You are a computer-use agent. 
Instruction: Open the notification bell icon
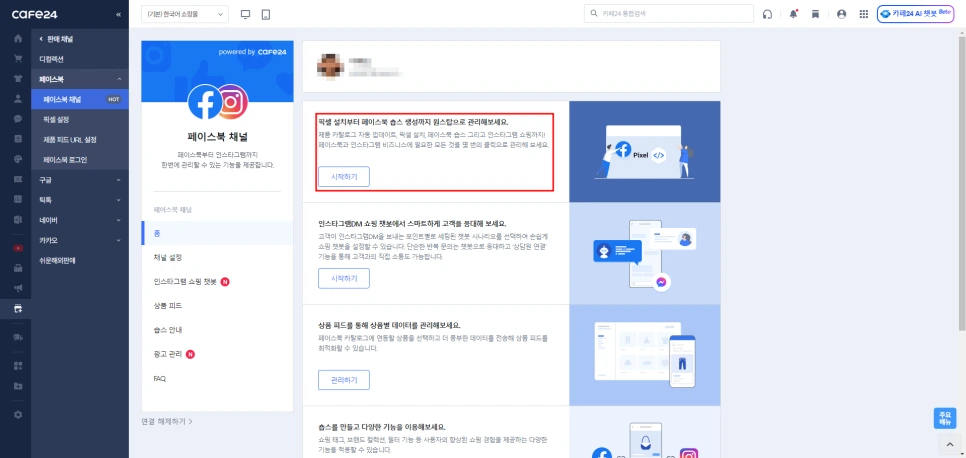pos(794,14)
